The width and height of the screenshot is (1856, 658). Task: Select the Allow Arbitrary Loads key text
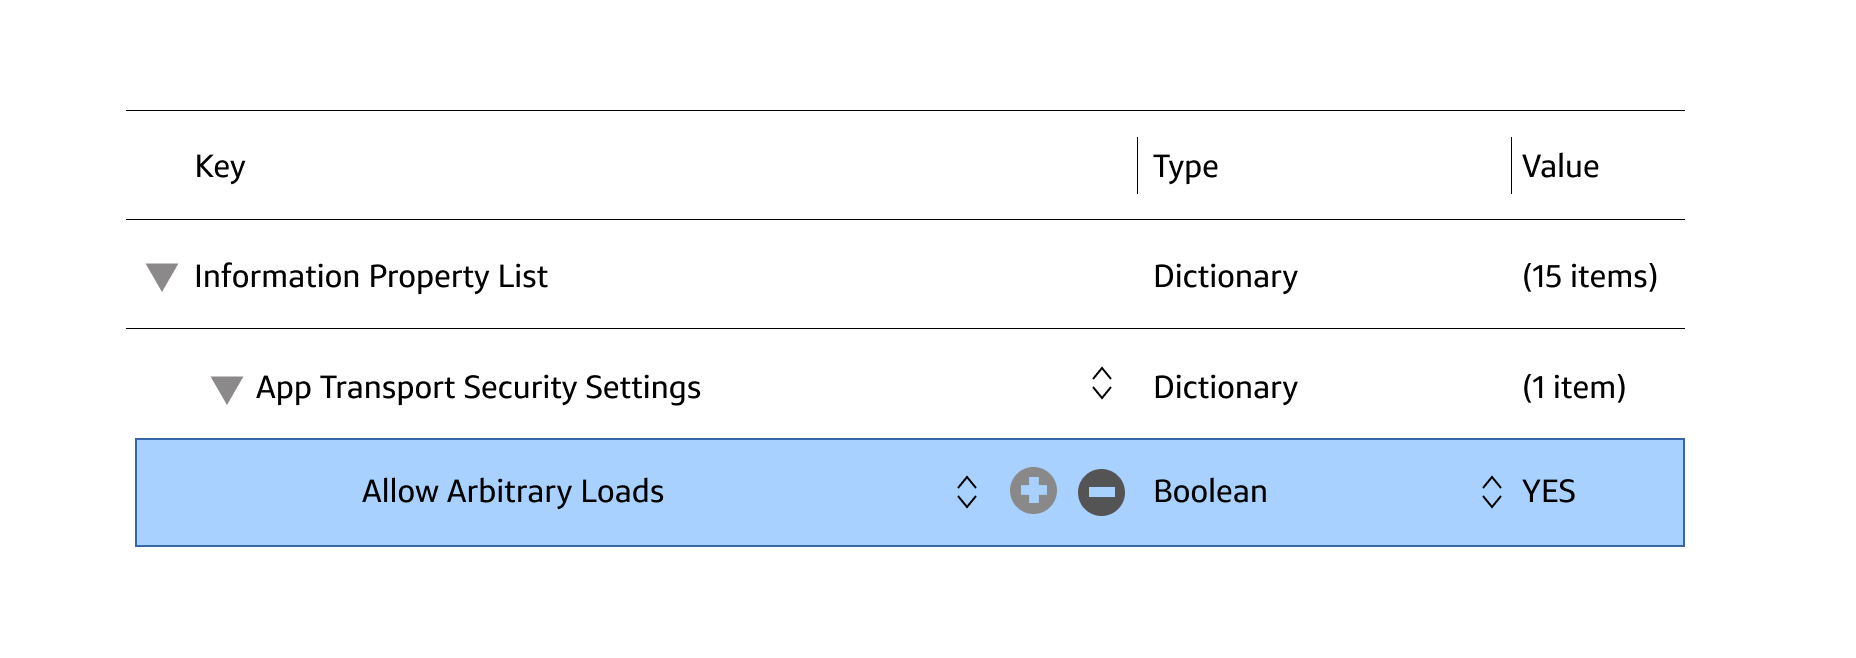point(512,492)
